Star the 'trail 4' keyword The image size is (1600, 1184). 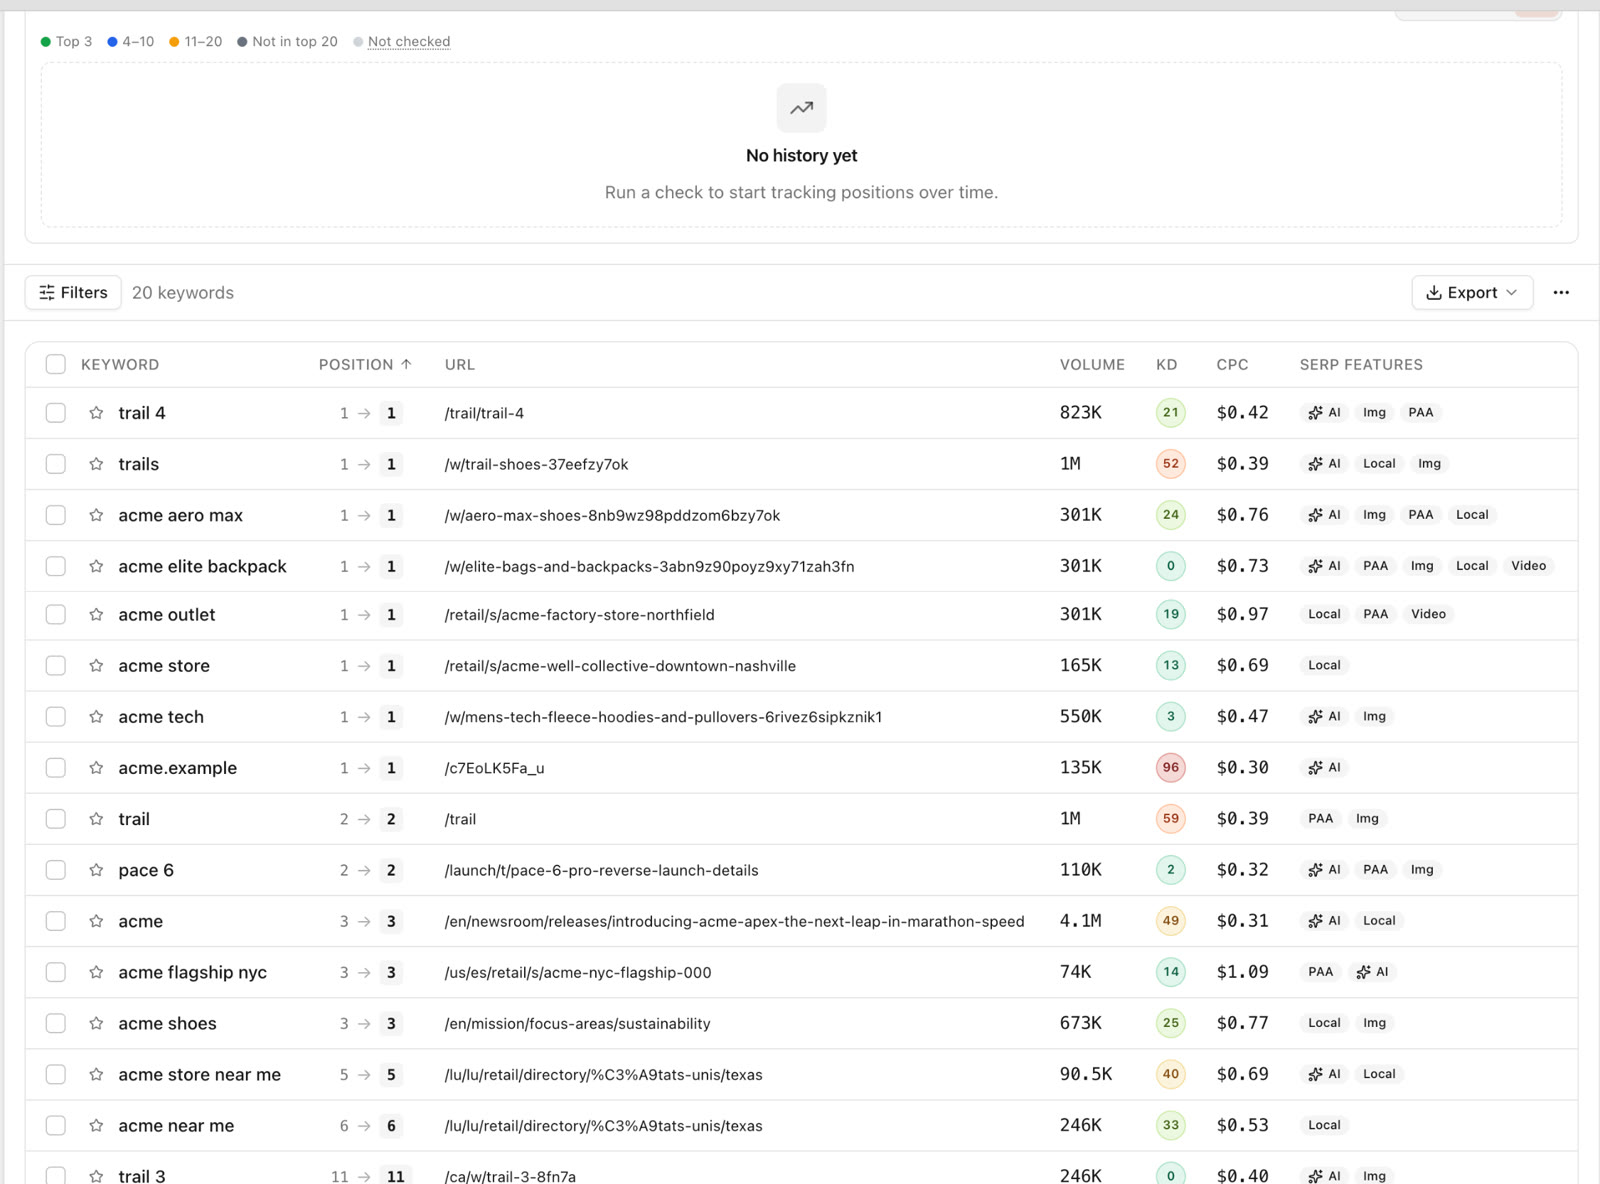click(96, 413)
